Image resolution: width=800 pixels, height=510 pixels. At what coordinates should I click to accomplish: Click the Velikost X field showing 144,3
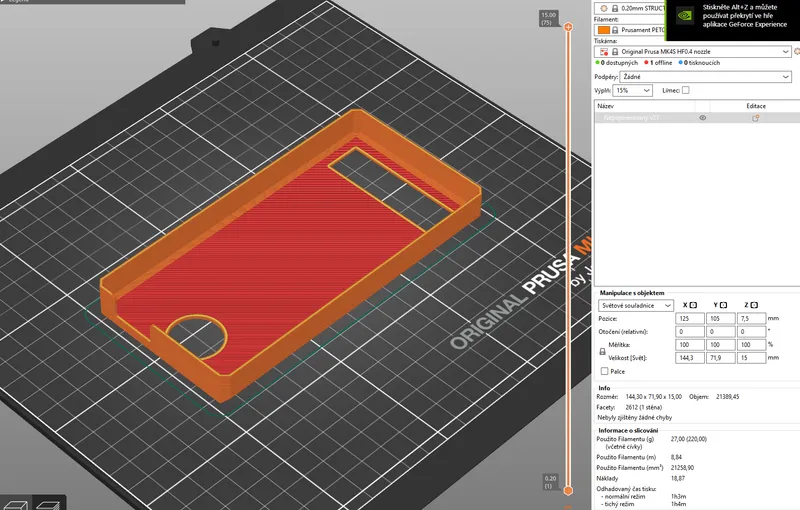point(690,358)
